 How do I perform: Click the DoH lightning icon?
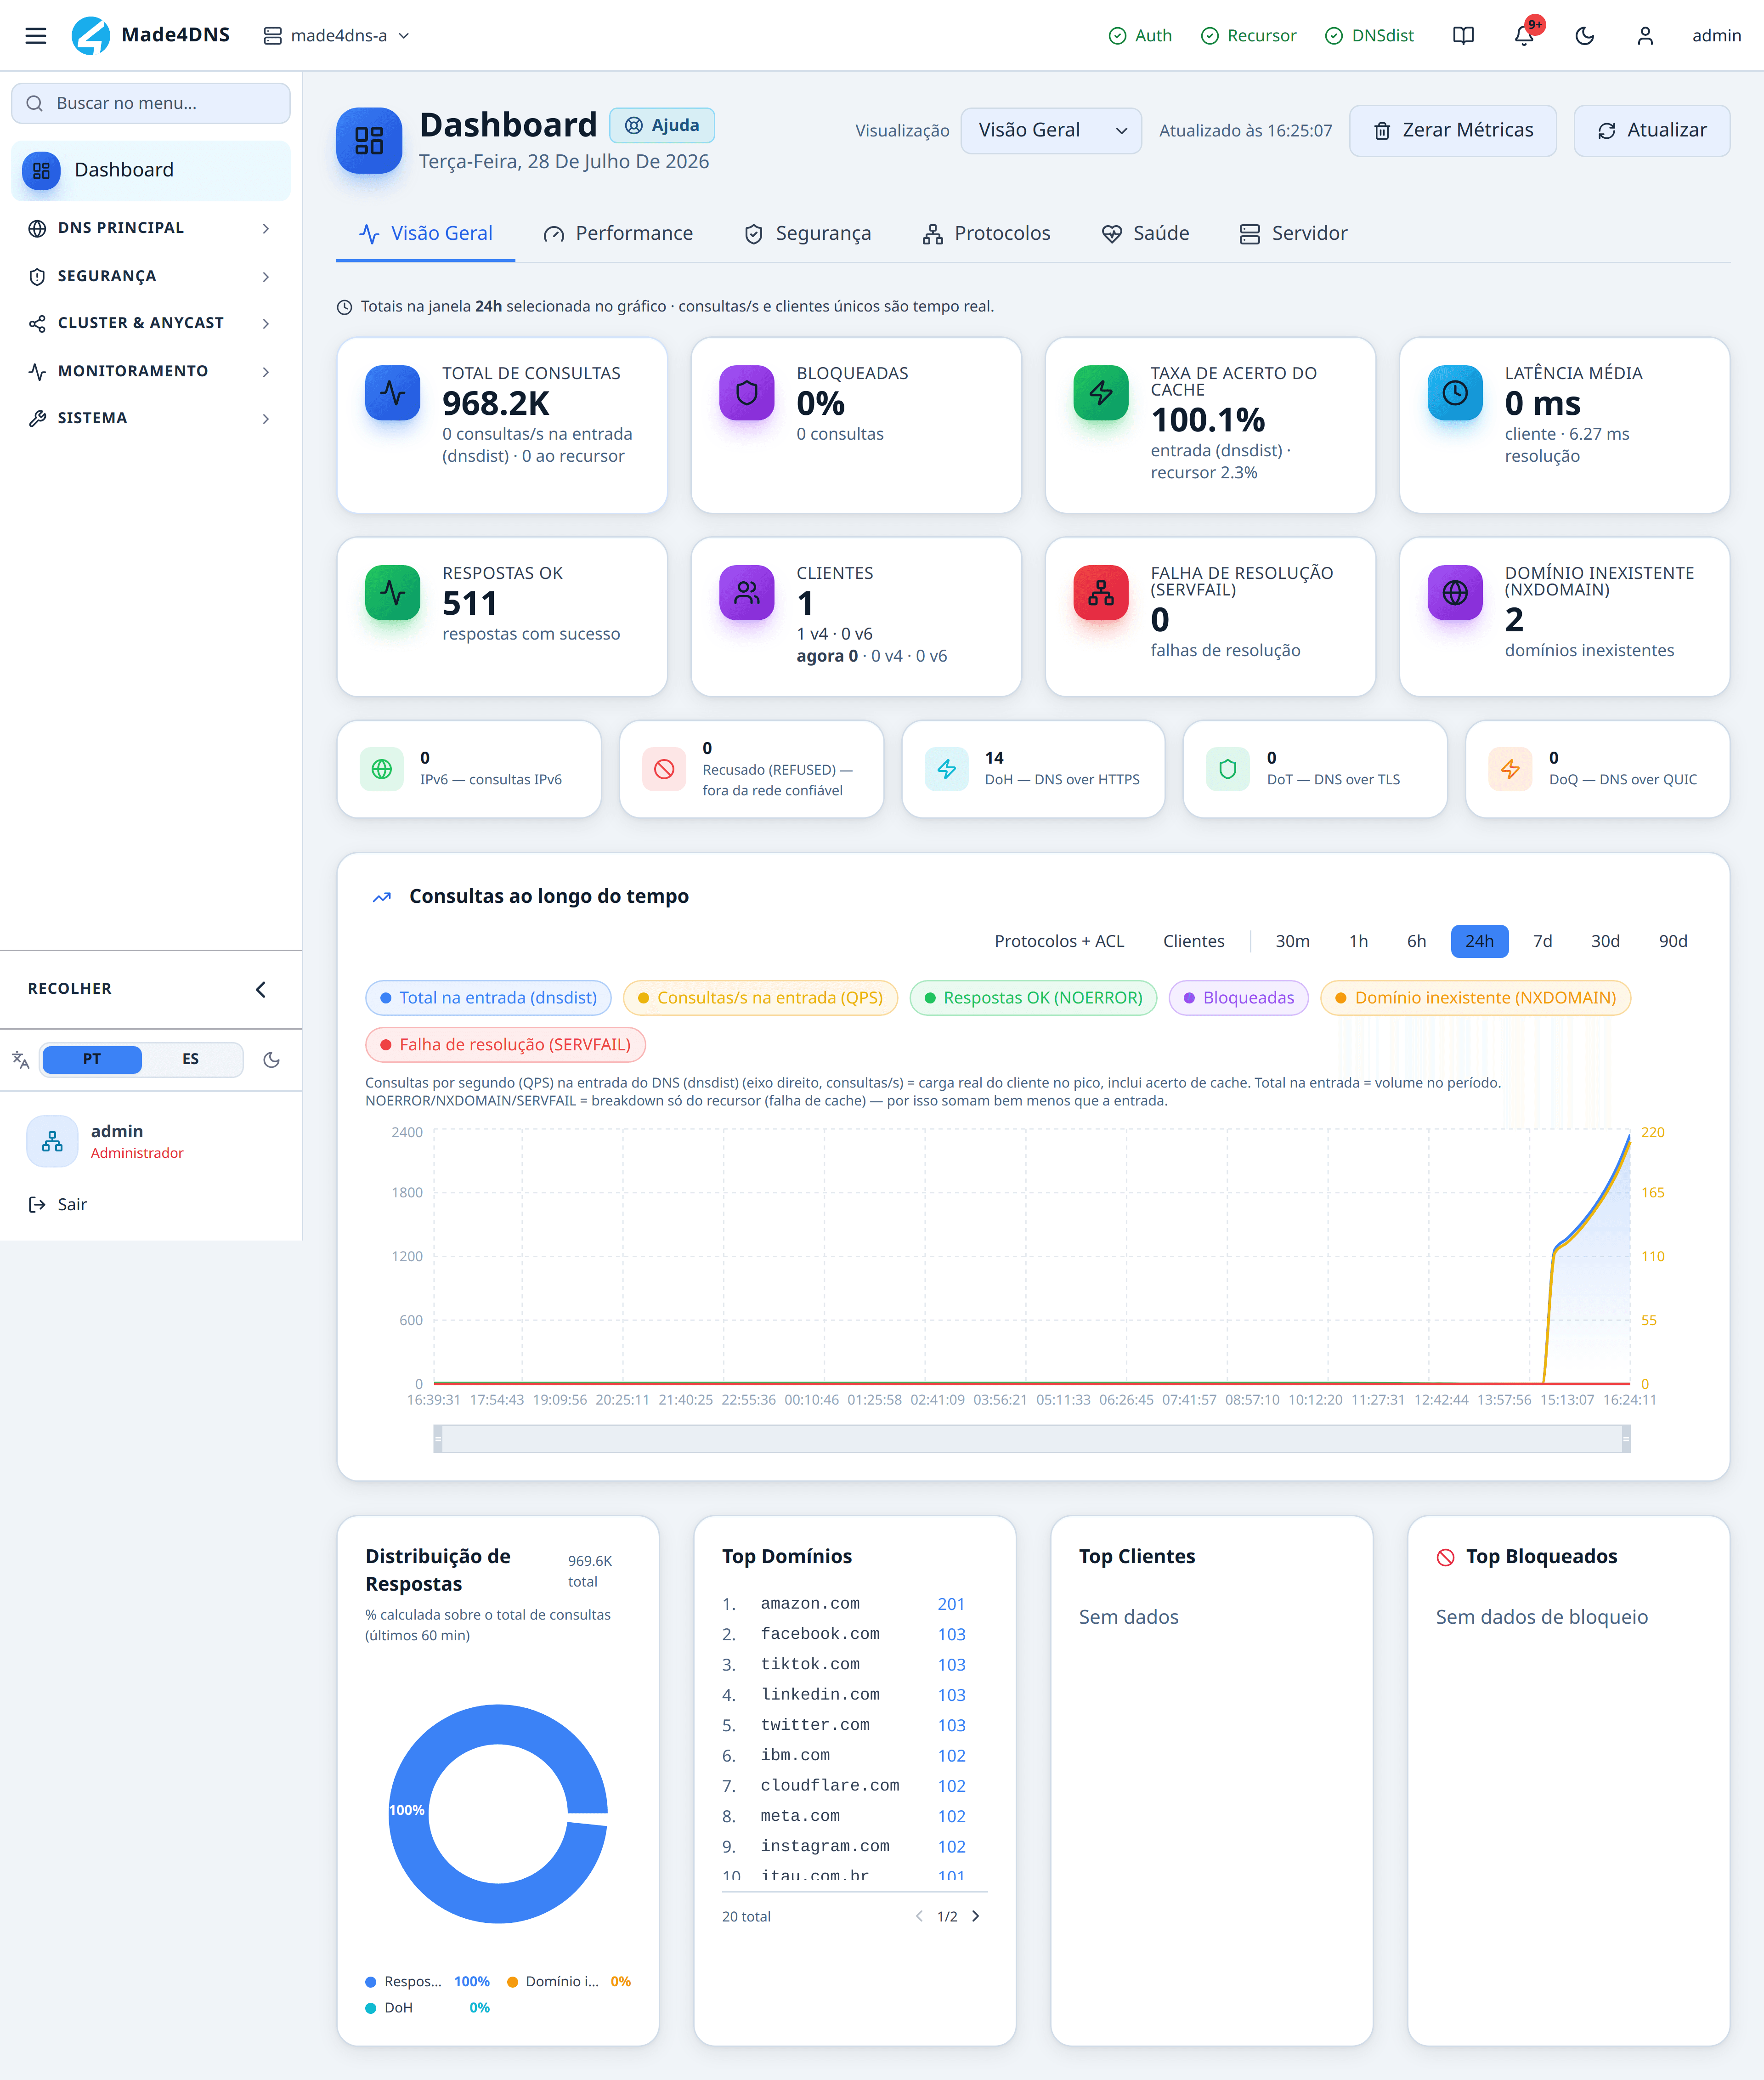click(x=946, y=769)
